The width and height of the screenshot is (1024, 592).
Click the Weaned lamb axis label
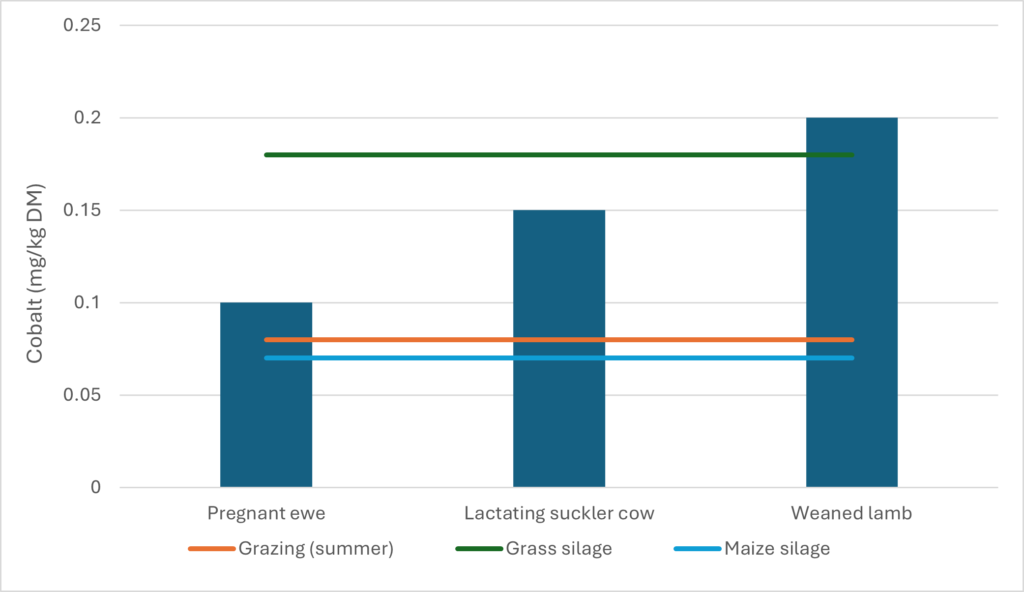[x=851, y=514]
